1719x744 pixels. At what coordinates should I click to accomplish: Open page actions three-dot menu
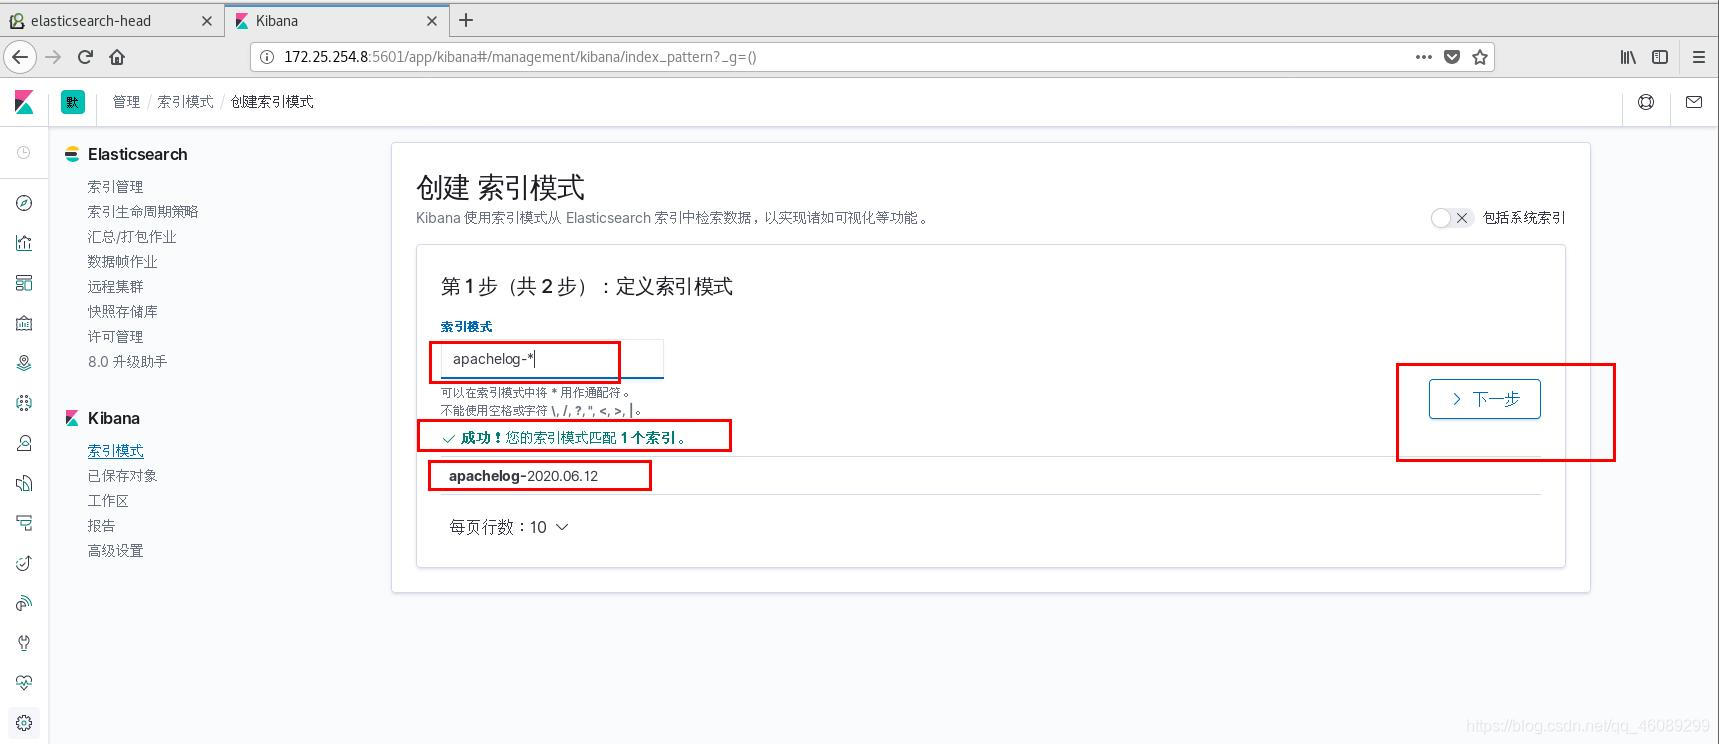[1424, 57]
